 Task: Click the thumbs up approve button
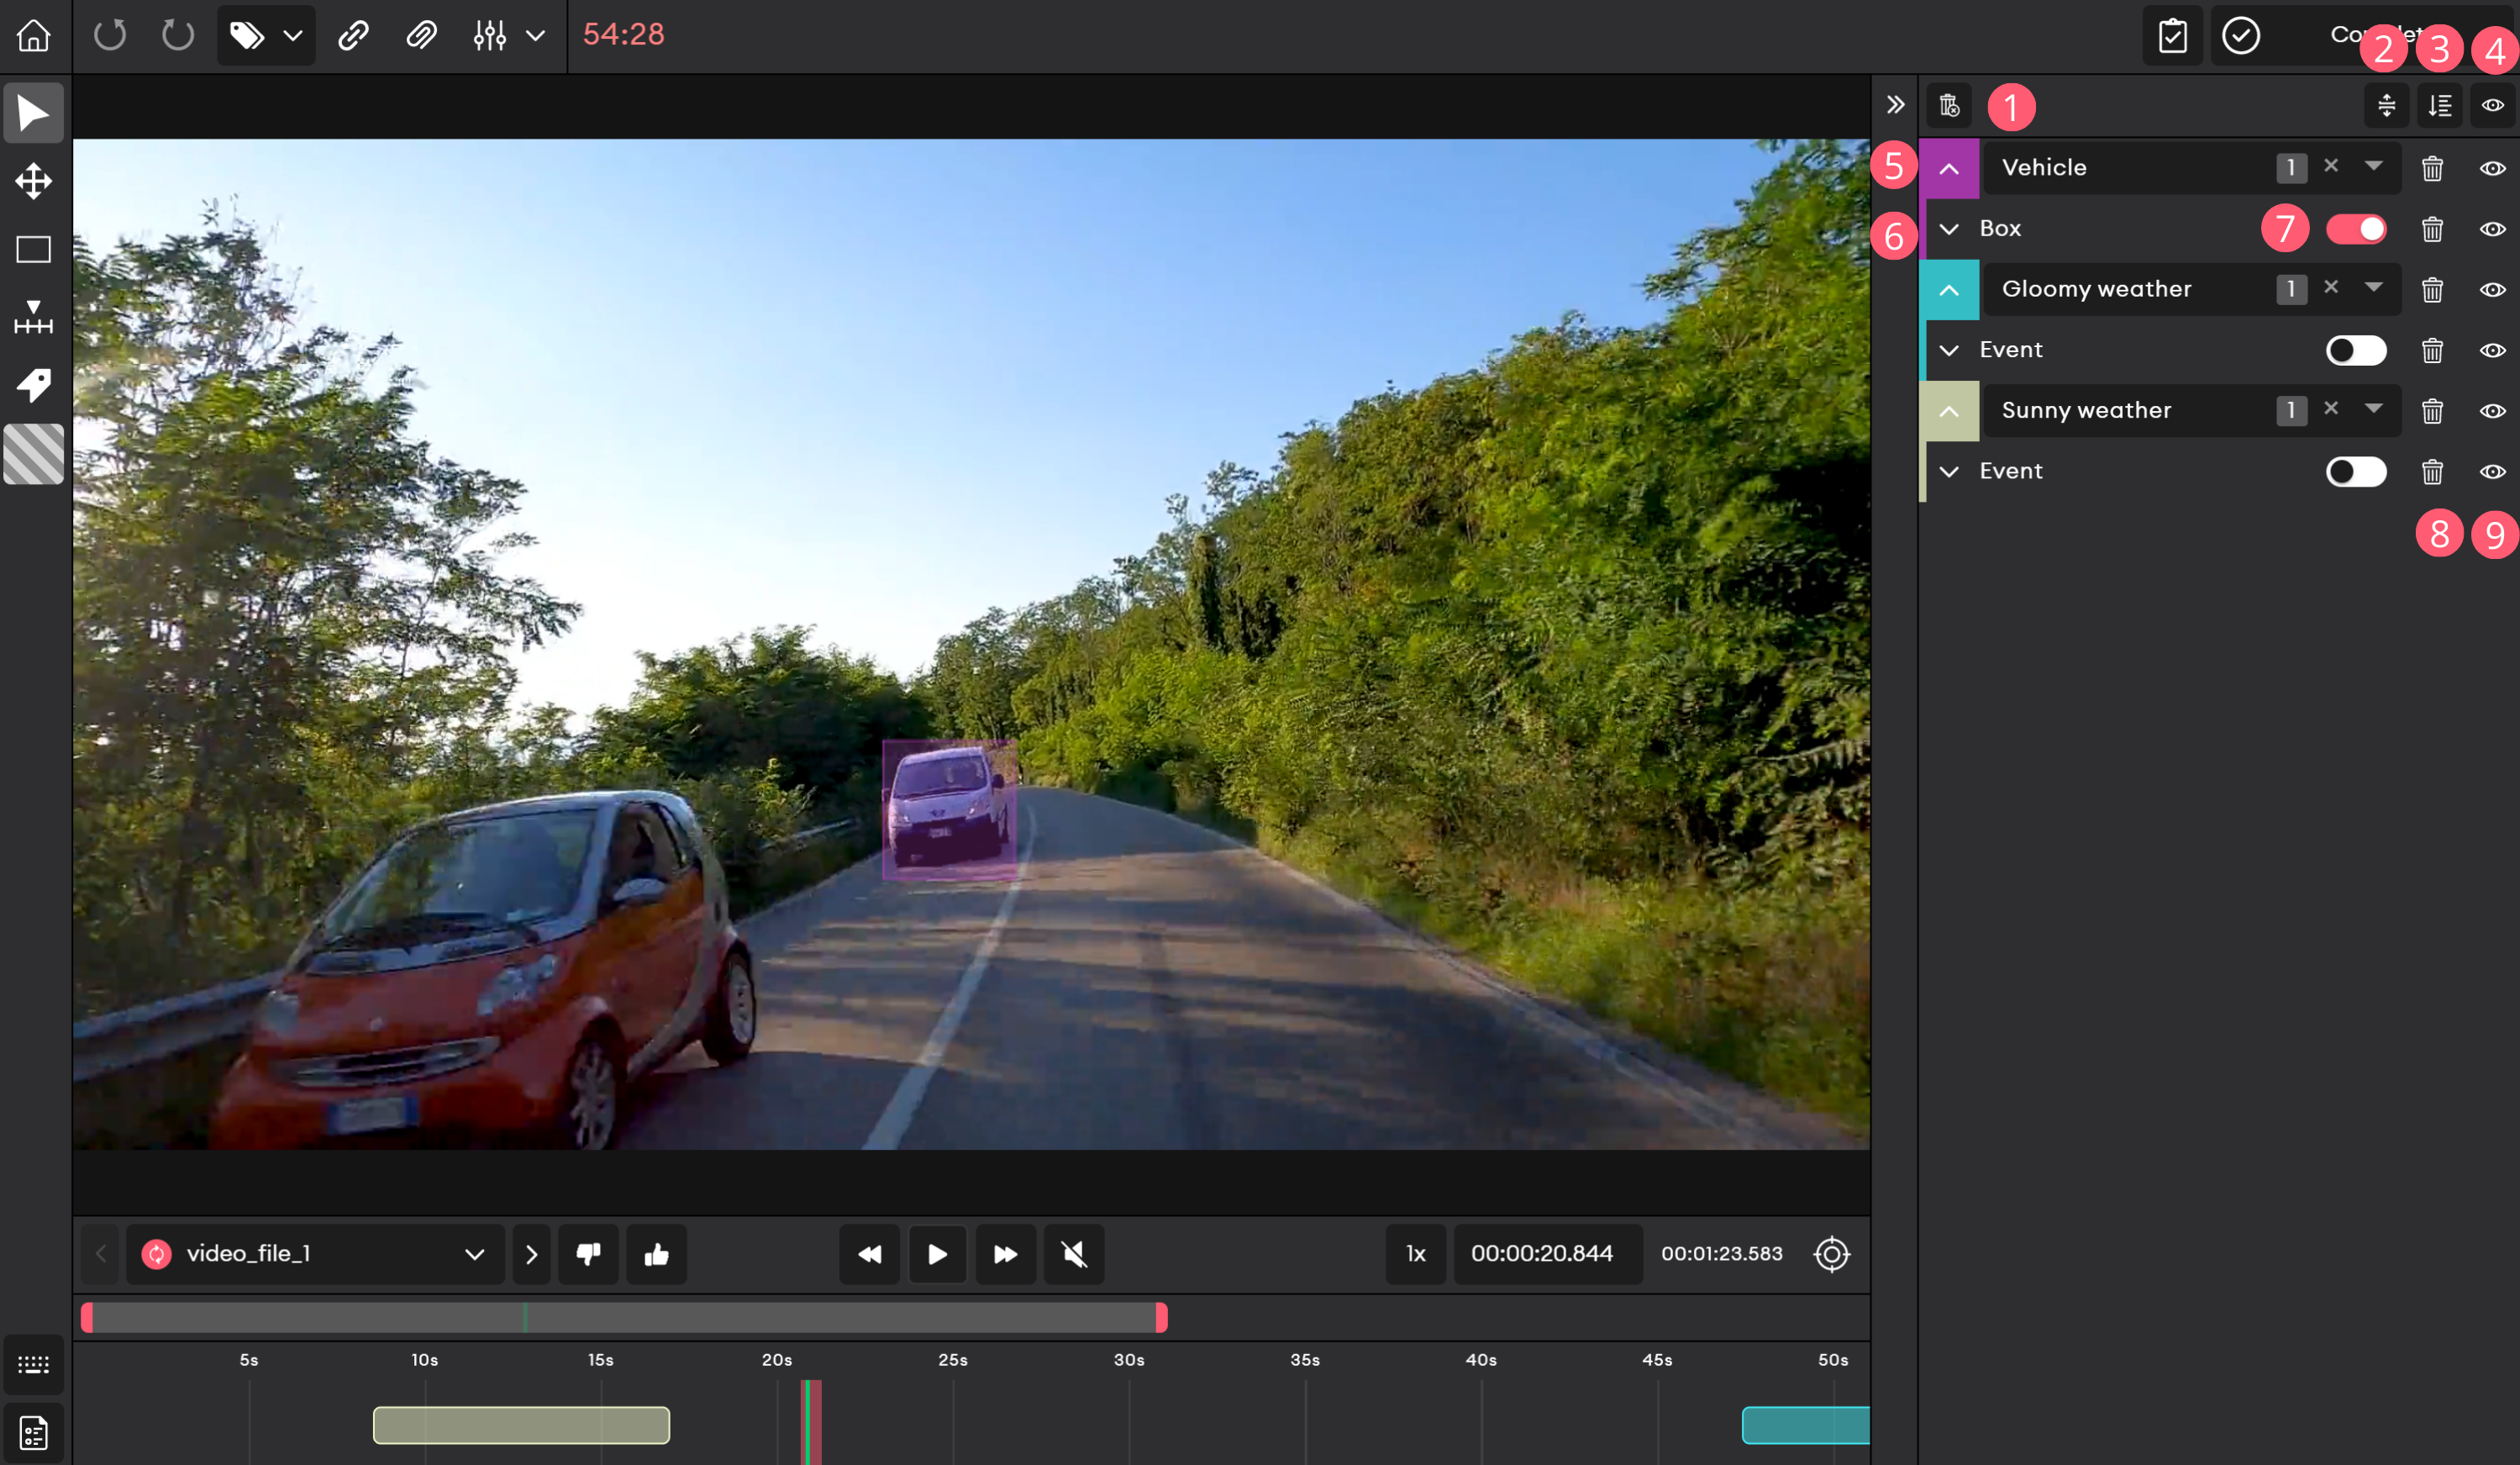coord(656,1253)
